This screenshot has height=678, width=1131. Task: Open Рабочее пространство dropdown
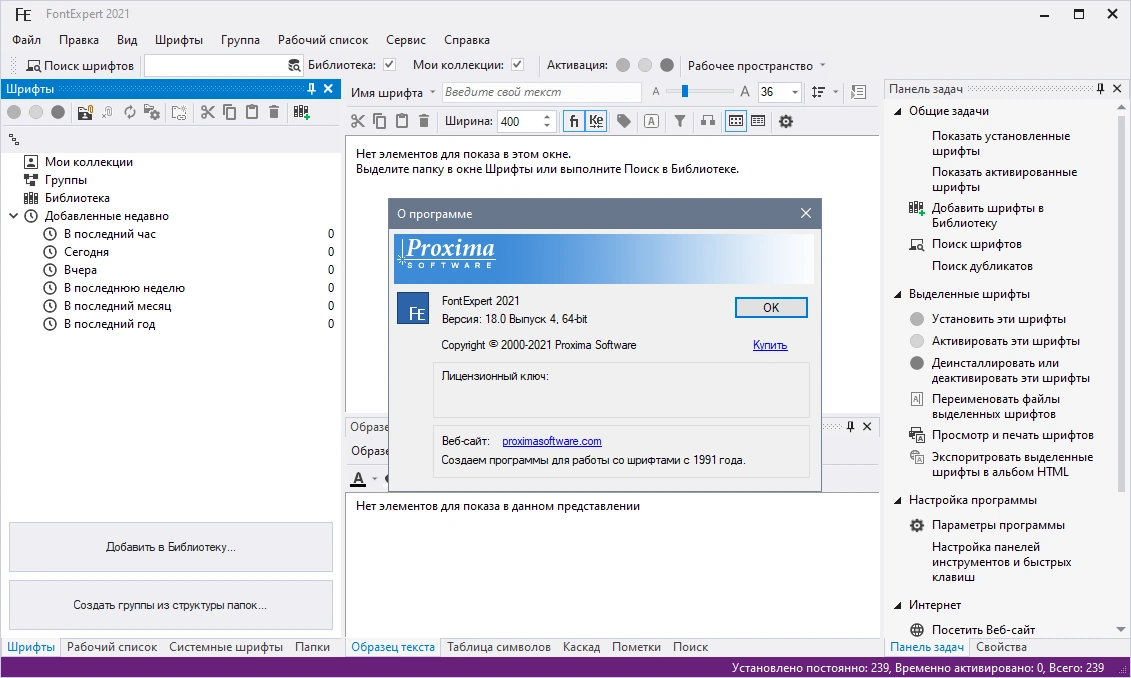757,66
